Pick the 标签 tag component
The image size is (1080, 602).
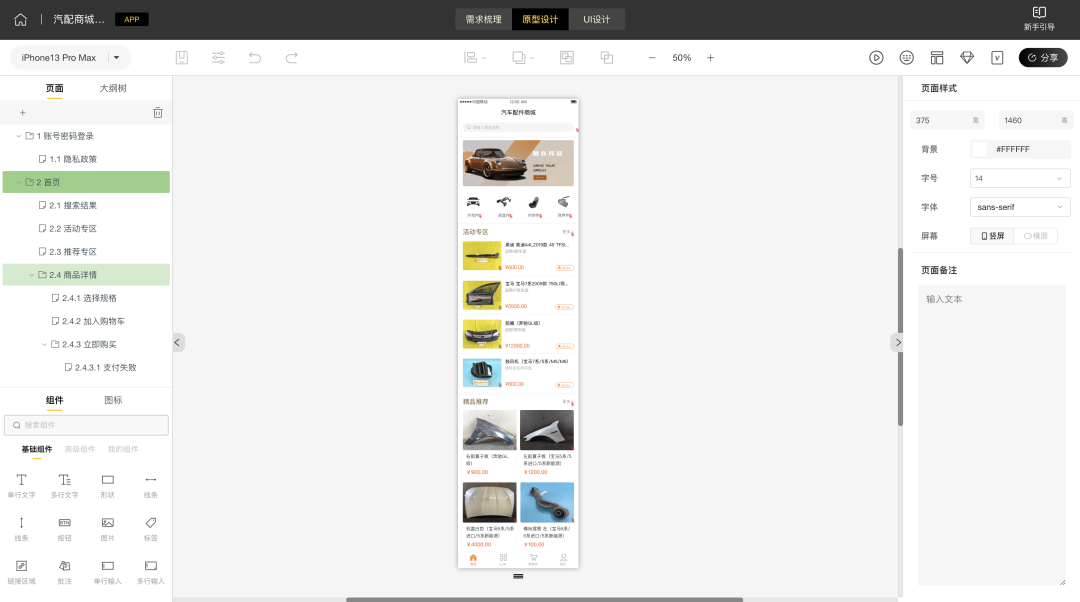click(x=151, y=528)
